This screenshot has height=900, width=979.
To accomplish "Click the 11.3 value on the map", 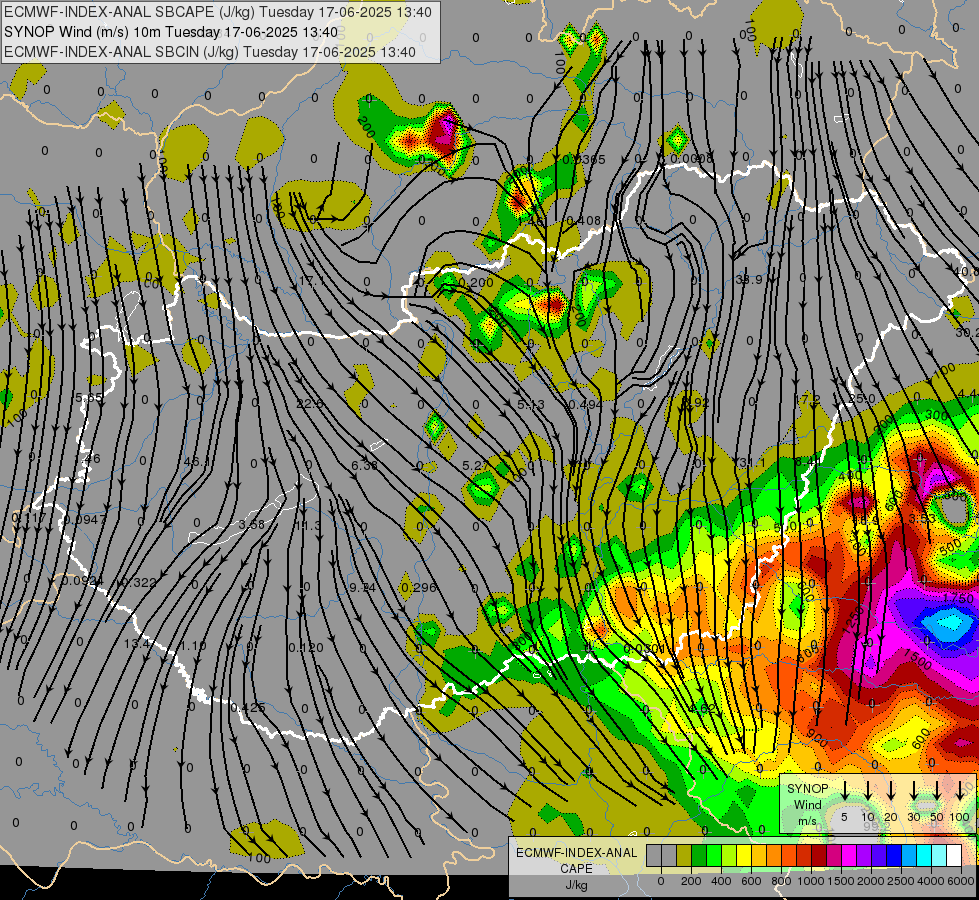I will (308, 526).
